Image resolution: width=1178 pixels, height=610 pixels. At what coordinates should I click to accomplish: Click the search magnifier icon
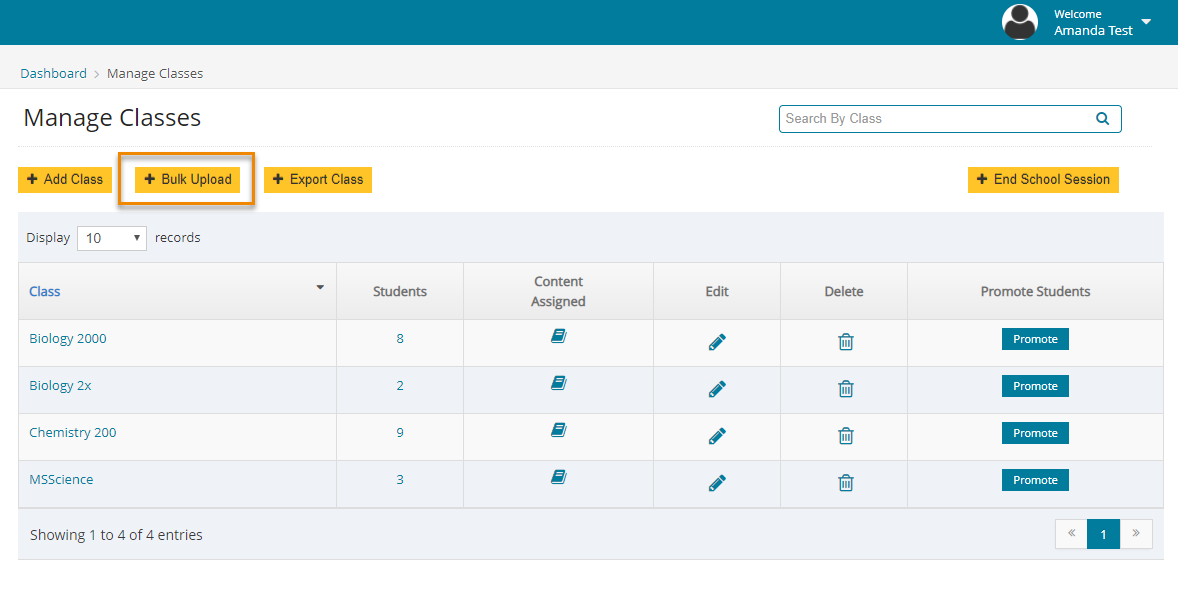[1102, 118]
